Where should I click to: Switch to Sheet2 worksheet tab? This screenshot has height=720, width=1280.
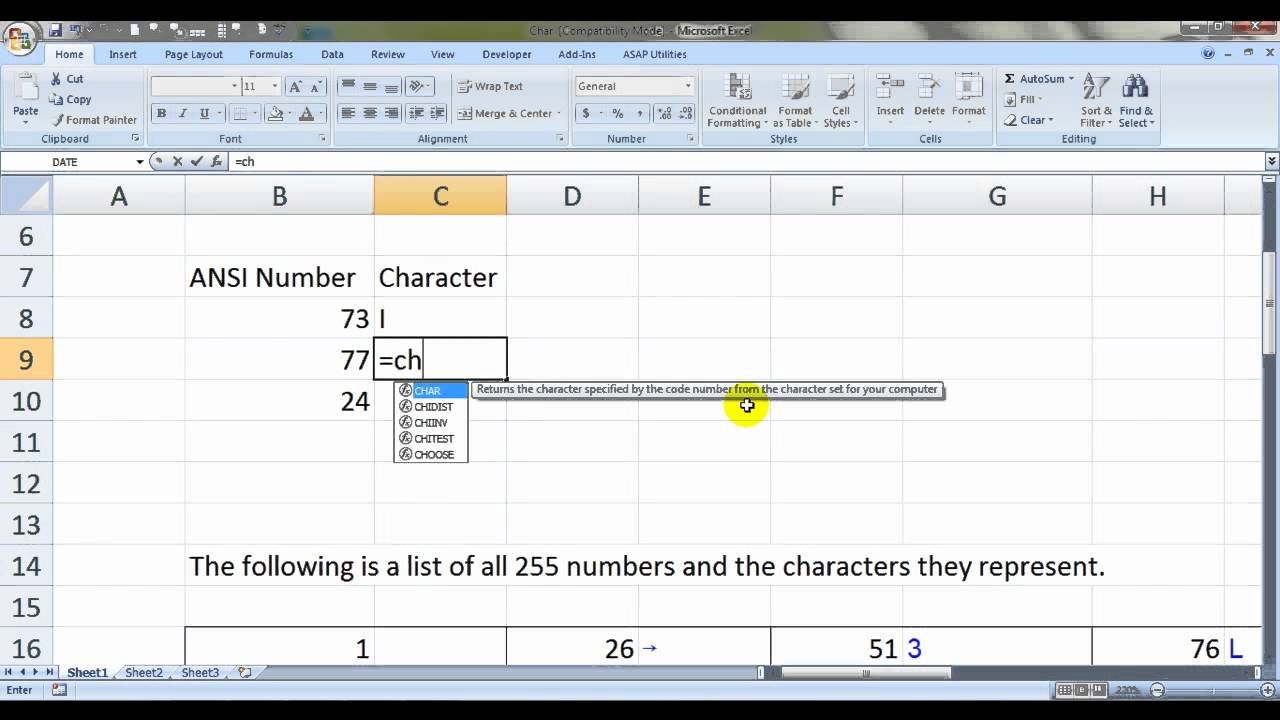(143, 673)
